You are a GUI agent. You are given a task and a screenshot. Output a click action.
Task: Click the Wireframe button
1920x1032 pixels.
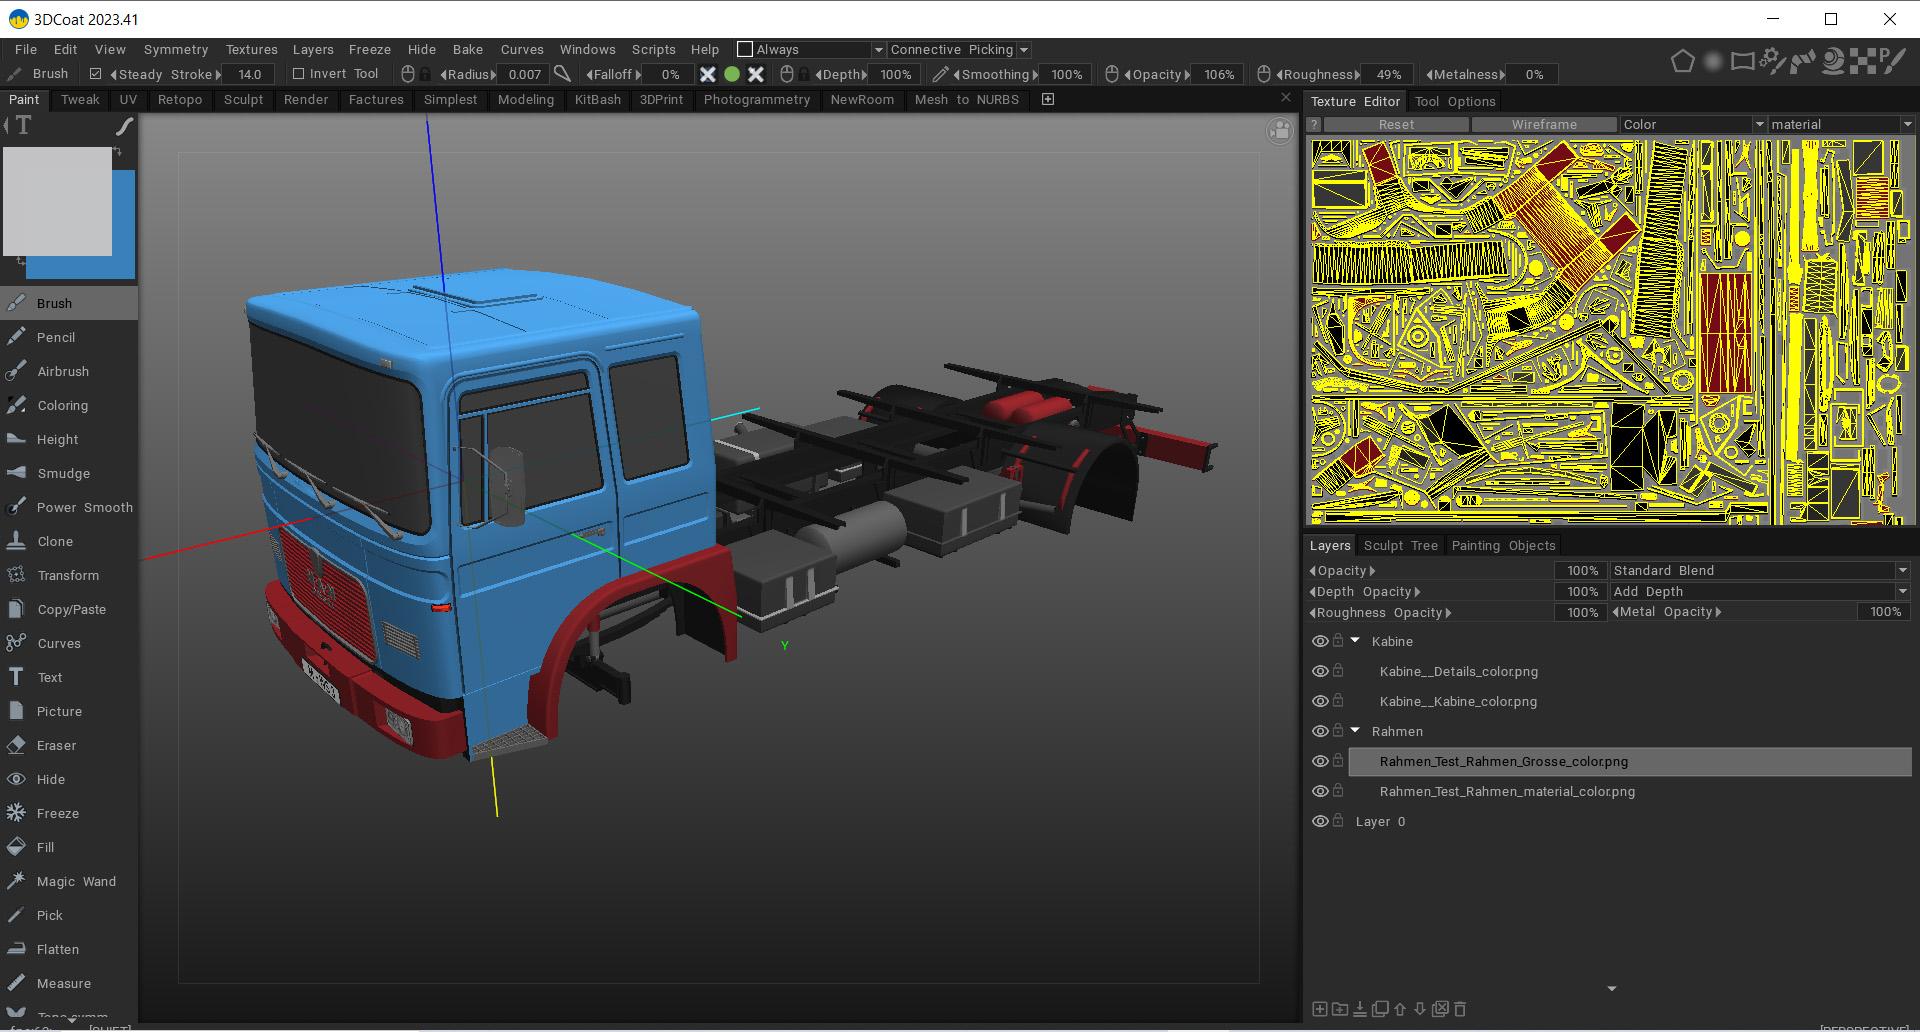point(1544,124)
